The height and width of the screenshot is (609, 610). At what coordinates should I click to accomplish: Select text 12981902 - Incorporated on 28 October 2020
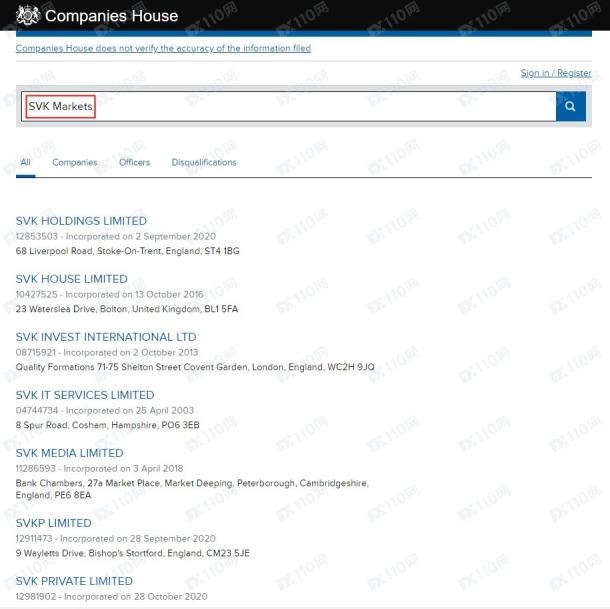point(112,596)
